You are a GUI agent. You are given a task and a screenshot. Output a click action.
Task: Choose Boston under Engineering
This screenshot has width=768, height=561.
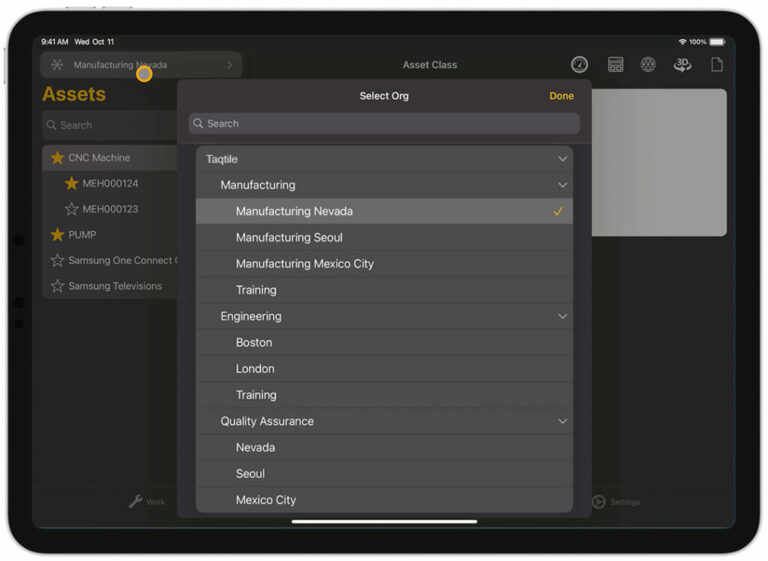tap(254, 342)
